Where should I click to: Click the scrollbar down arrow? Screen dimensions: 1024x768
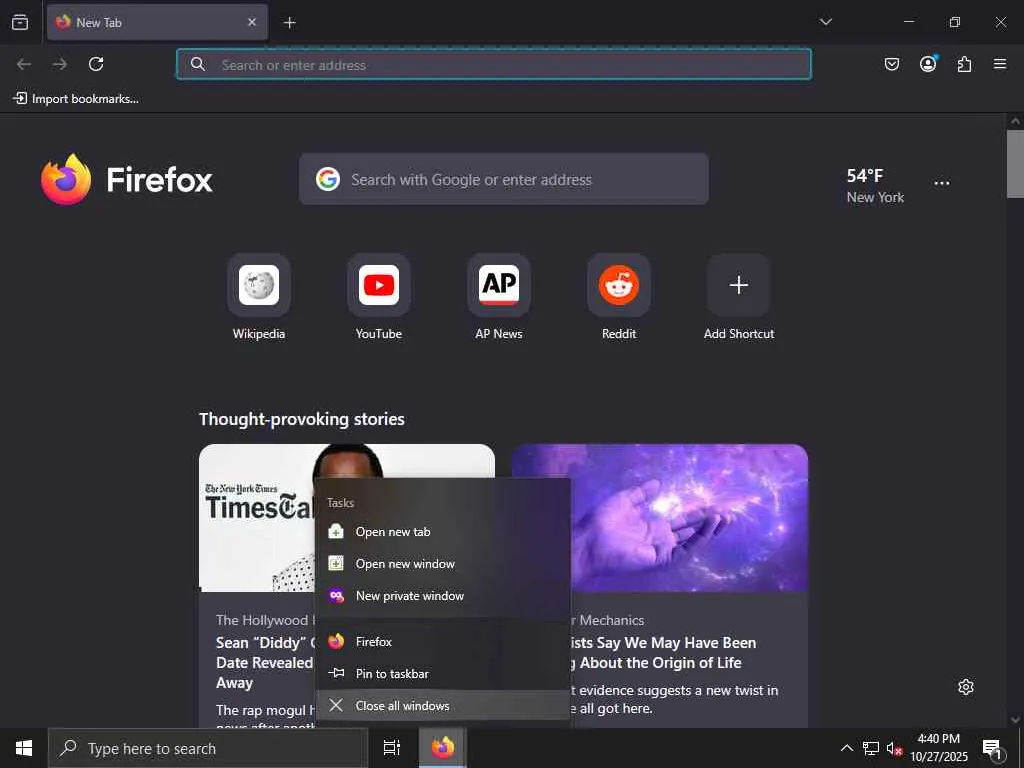click(x=1015, y=720)
